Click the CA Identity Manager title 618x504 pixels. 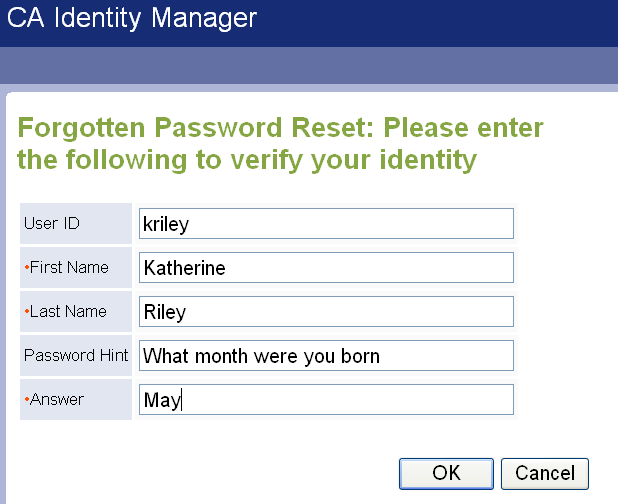(x=132, y=17)
